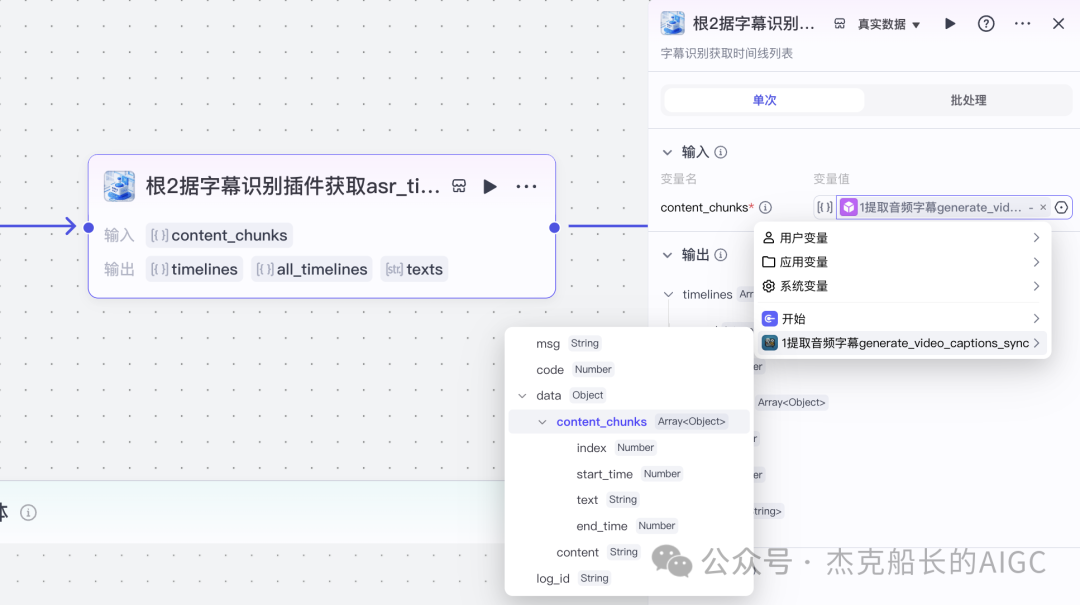Viewport: 1080px width, 605px height.
Task: Click the 用户变量 person icon
Action: [769, 238]
